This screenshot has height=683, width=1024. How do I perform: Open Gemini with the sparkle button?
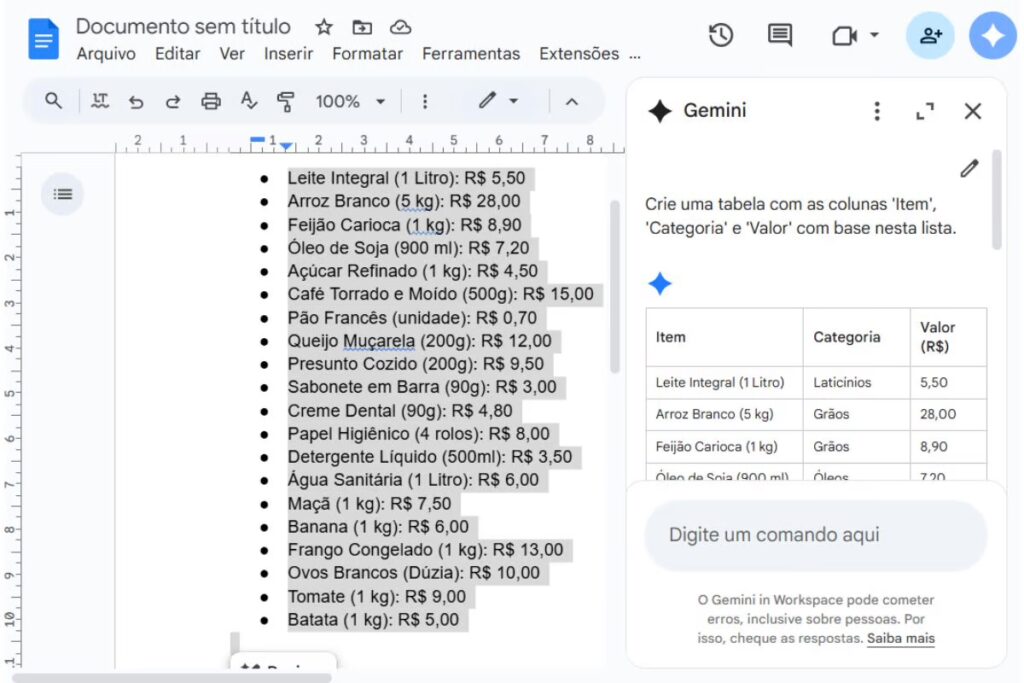click(992, 35)
